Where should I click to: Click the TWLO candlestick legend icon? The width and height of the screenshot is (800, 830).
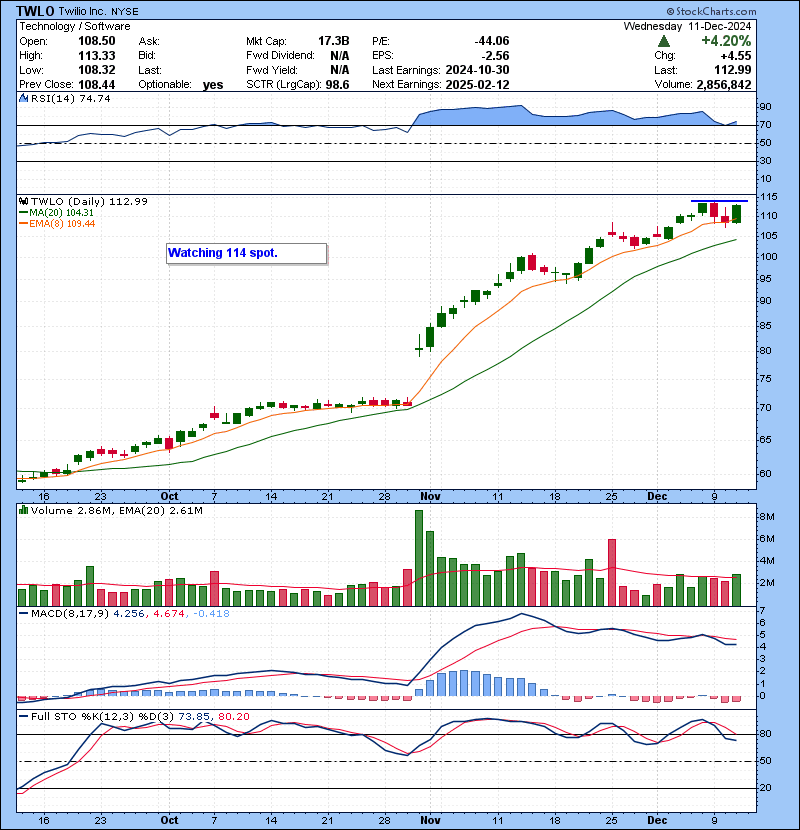click(23, 201)
